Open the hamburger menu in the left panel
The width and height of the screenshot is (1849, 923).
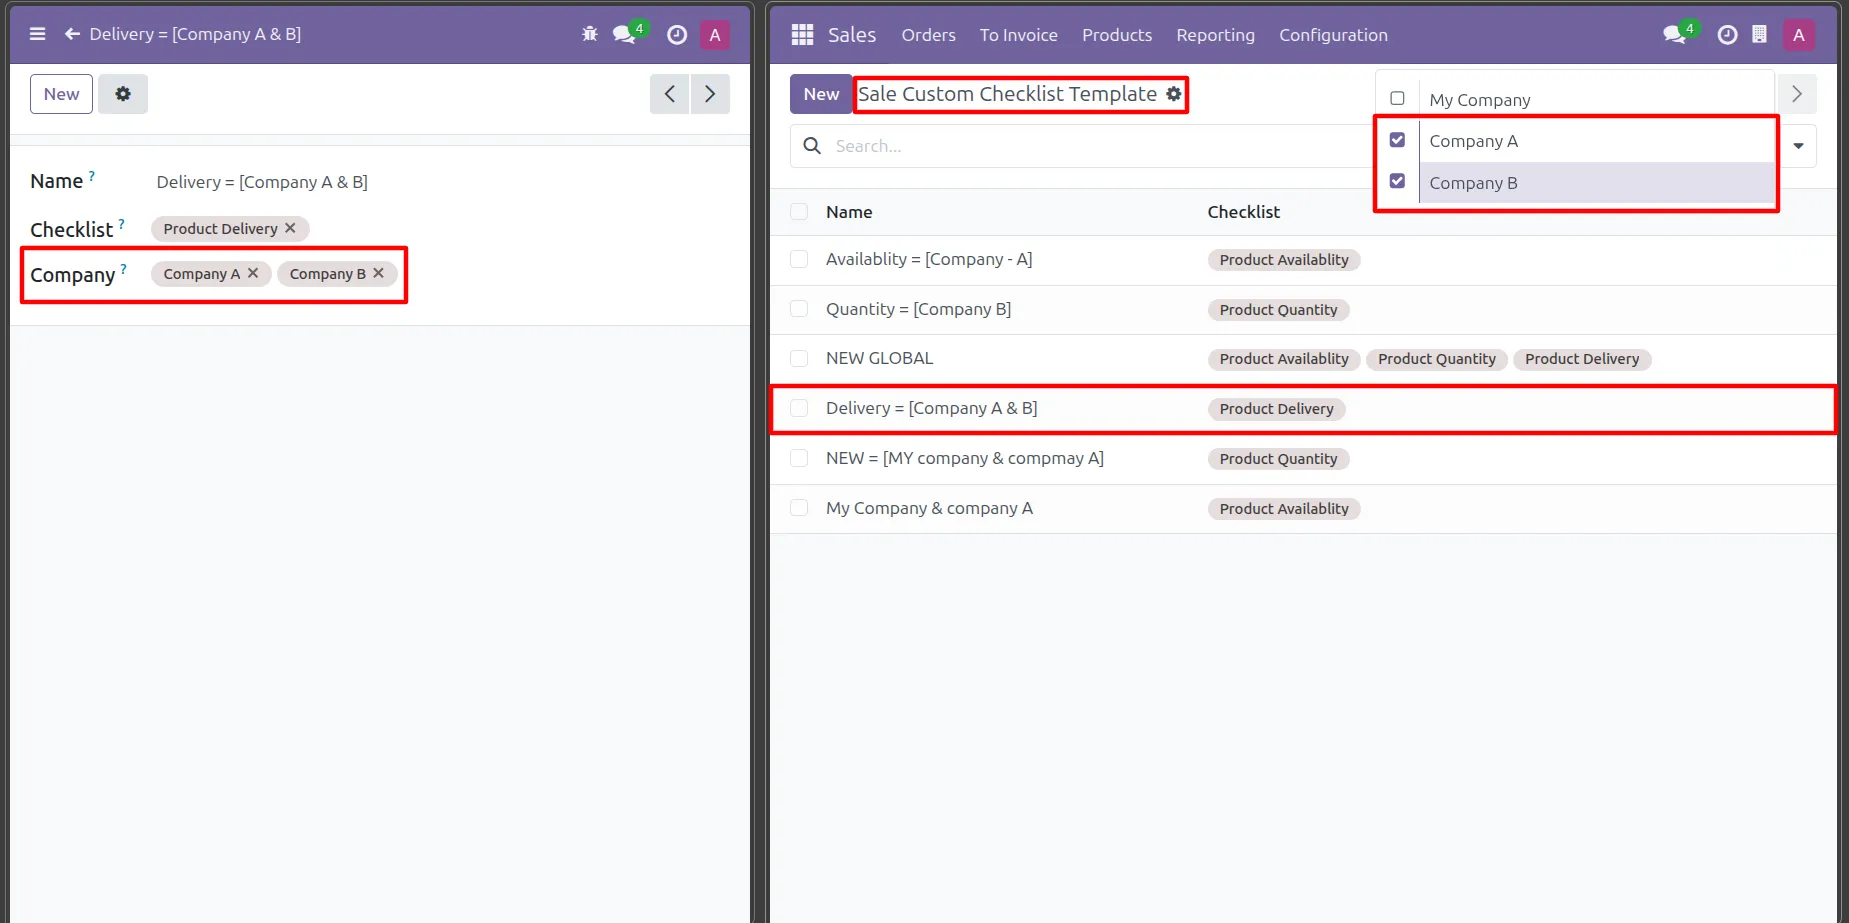(38, 34)
